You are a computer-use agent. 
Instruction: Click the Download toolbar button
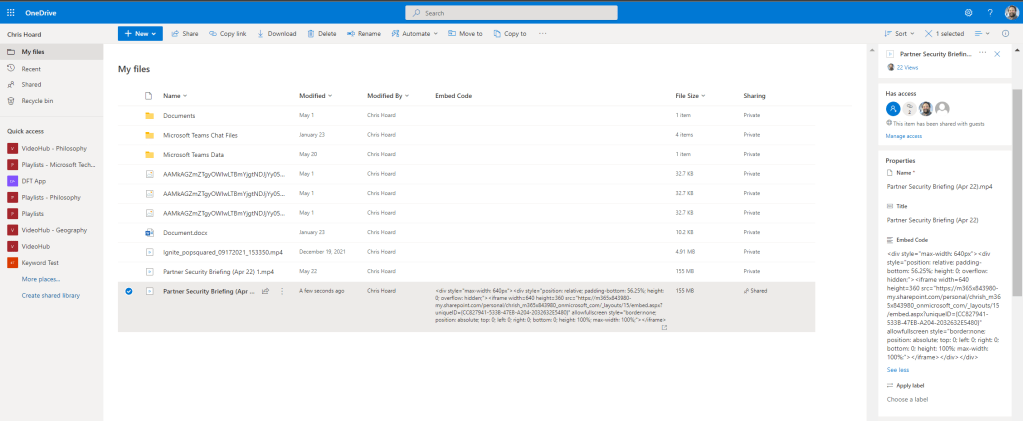[277, 33]
